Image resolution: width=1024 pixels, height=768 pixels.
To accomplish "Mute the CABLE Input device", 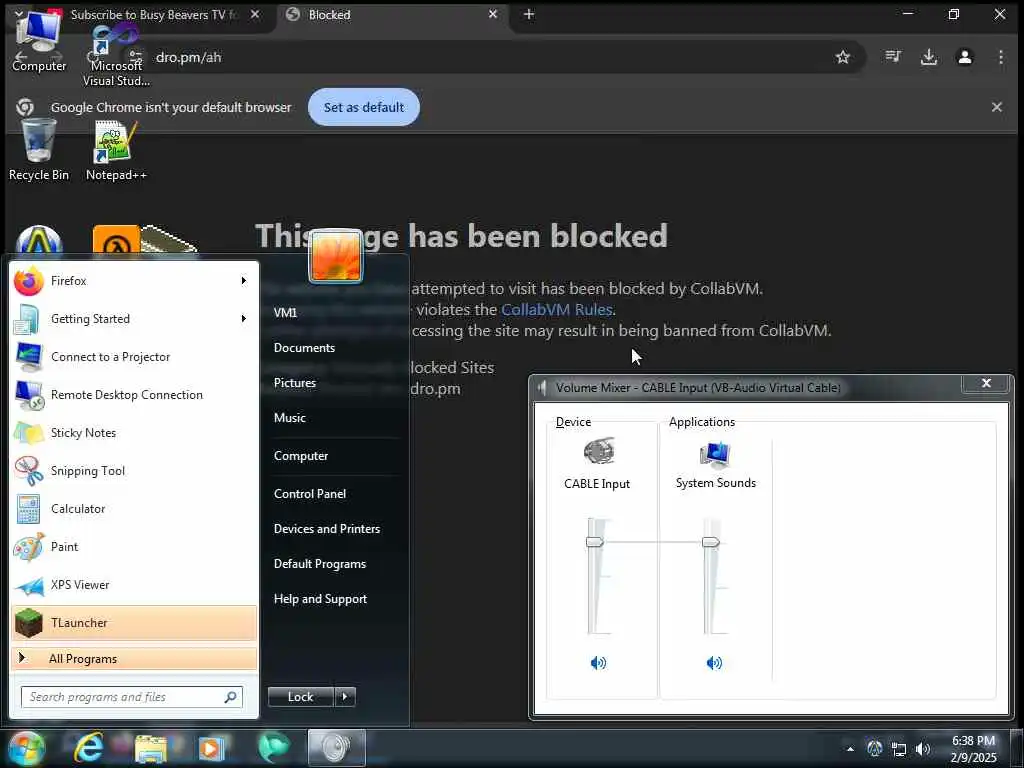I will 598,663.
